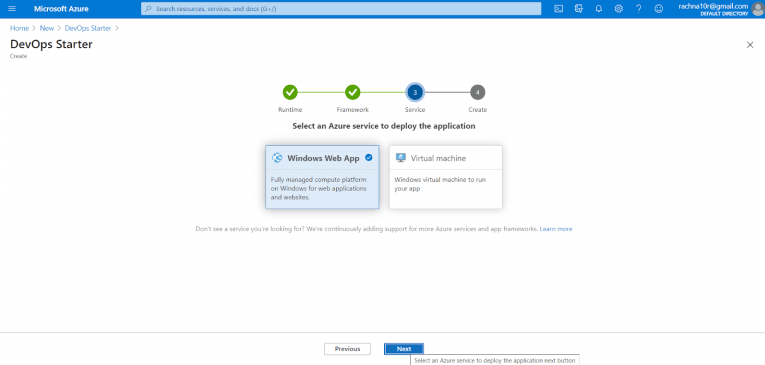The height and width of the screenshot is (365, 765).
Task: Click the Virtual machine monitor icon
Action: point(401,158)
